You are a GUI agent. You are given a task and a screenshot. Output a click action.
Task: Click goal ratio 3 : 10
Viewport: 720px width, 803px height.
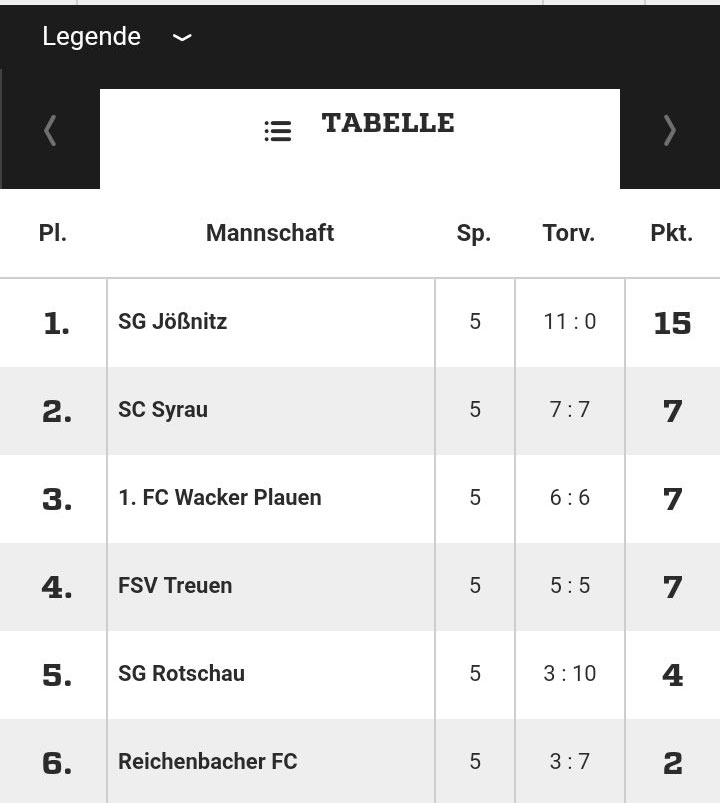(x=569, y=674)
